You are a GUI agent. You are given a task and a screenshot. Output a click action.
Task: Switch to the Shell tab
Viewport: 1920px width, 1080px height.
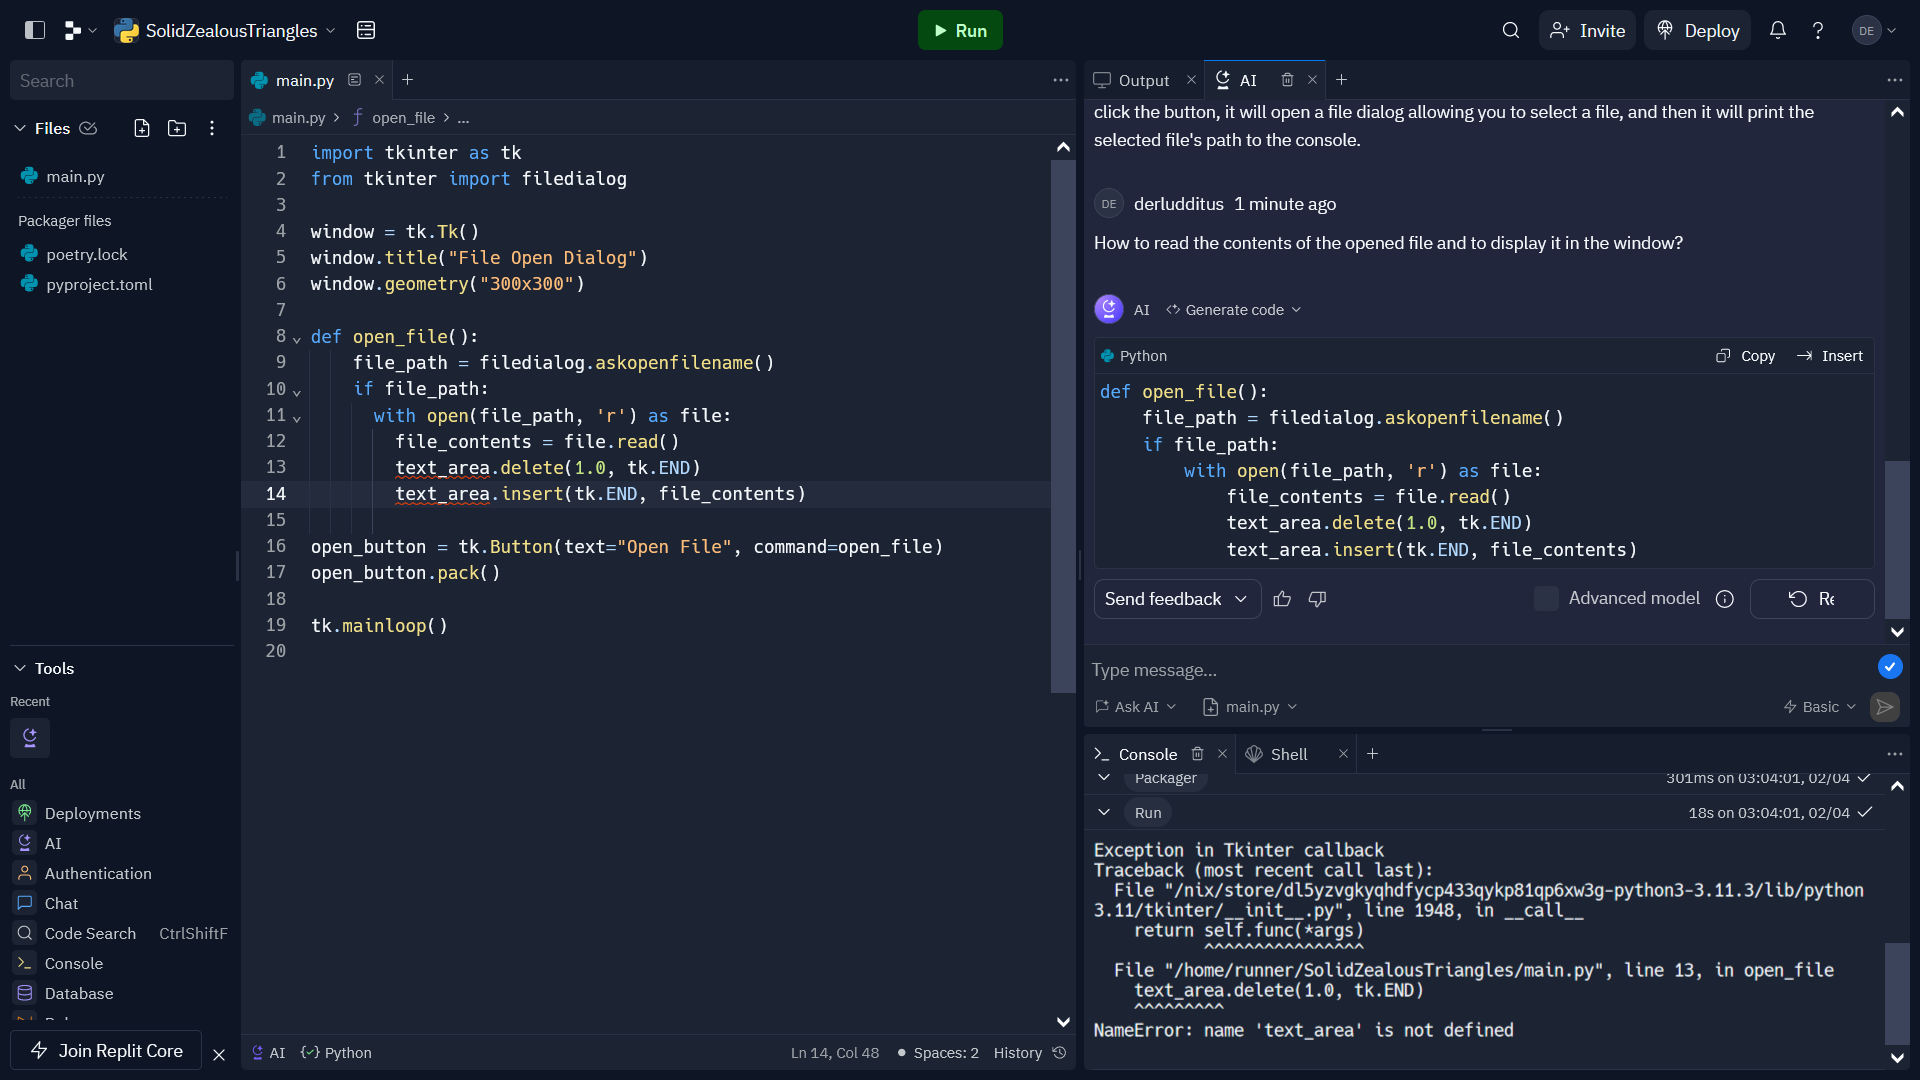click(1288, 754)
